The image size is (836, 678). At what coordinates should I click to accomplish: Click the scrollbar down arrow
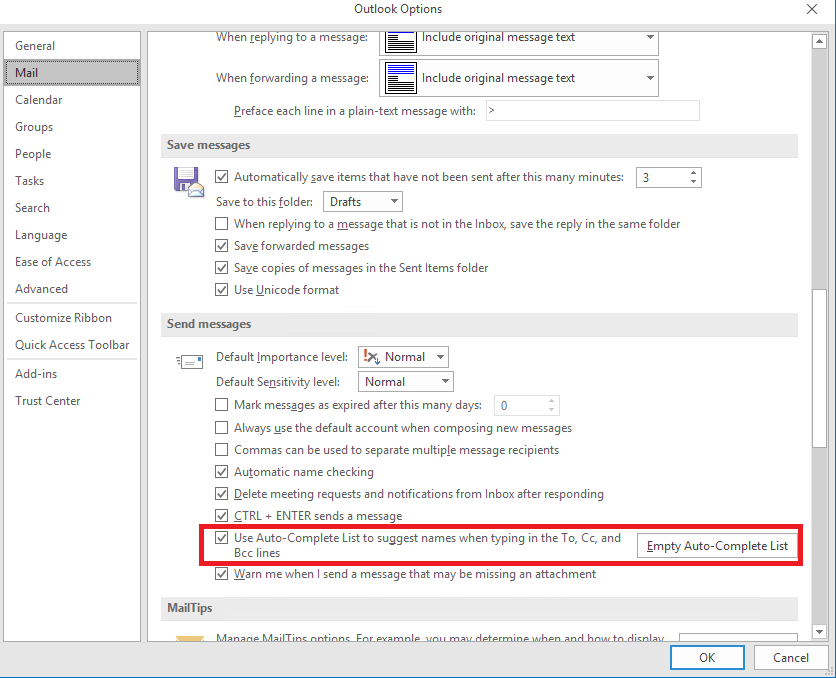[x=819, y=632]
